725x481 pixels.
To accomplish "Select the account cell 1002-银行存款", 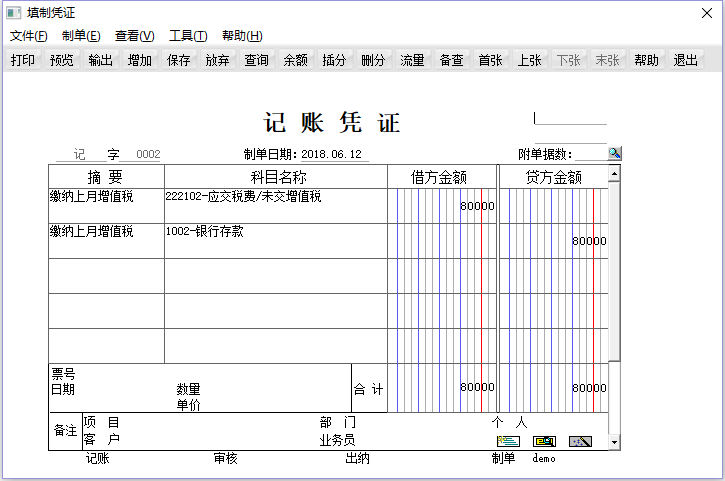I will (276, 241).
